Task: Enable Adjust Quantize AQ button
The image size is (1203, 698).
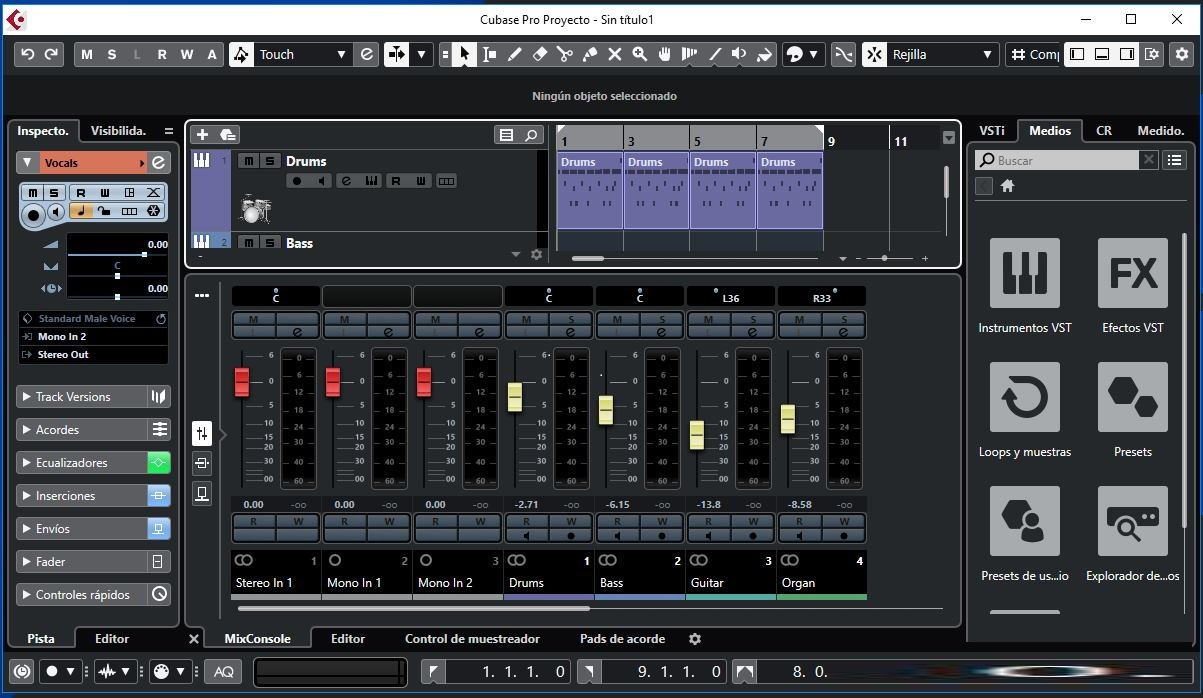Action: 224,672
